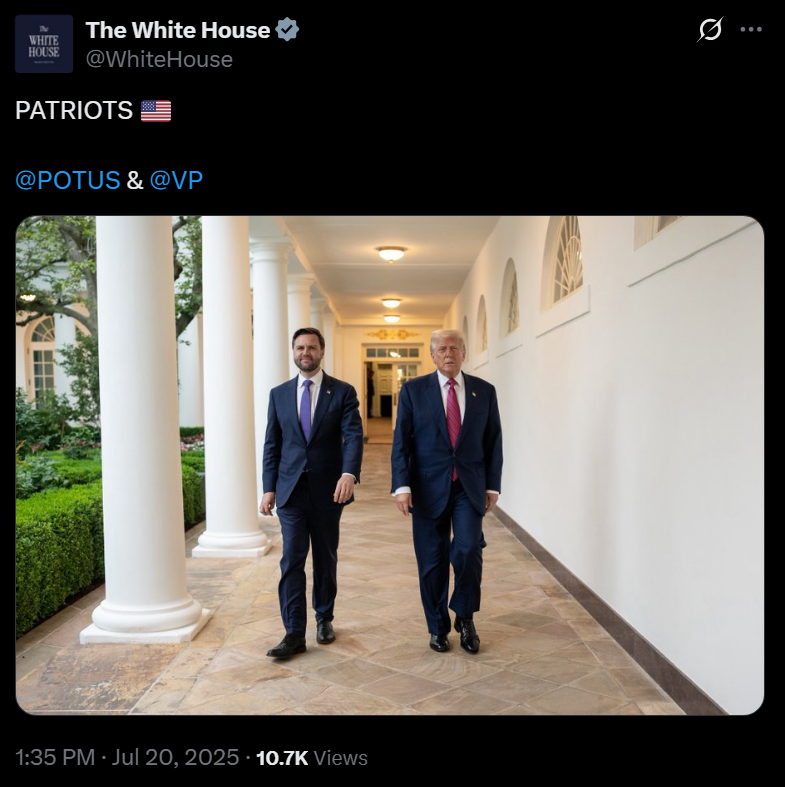Click the display name The White House

[x=178, y=30]
